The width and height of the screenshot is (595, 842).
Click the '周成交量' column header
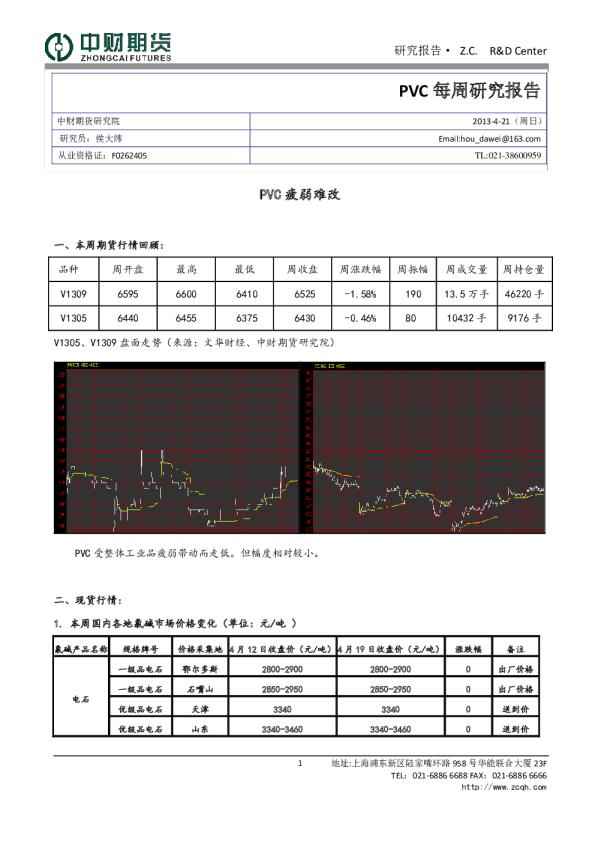click(466, 269)
